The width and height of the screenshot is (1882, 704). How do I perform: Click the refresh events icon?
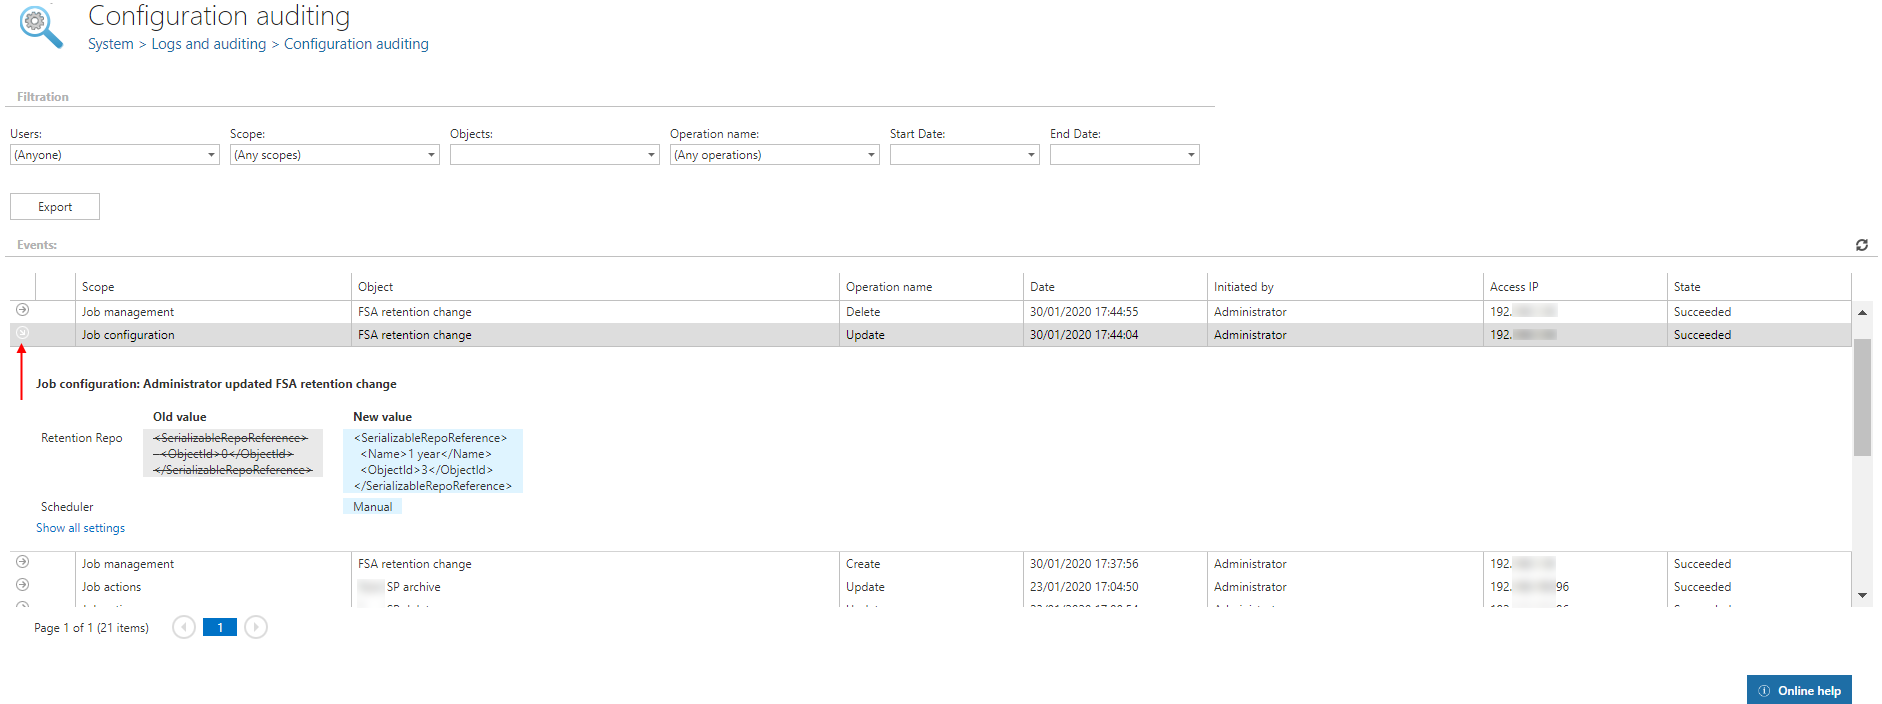tap(1861, 245)
